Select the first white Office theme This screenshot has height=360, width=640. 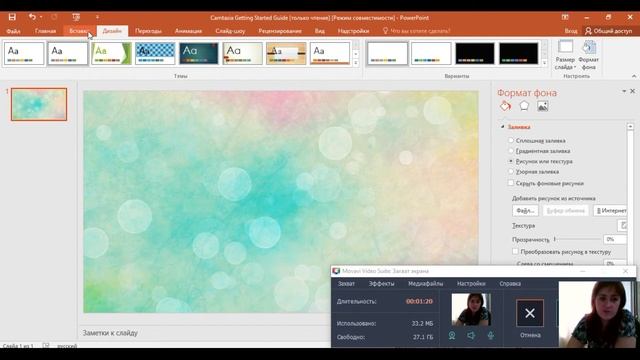(24, 53)
